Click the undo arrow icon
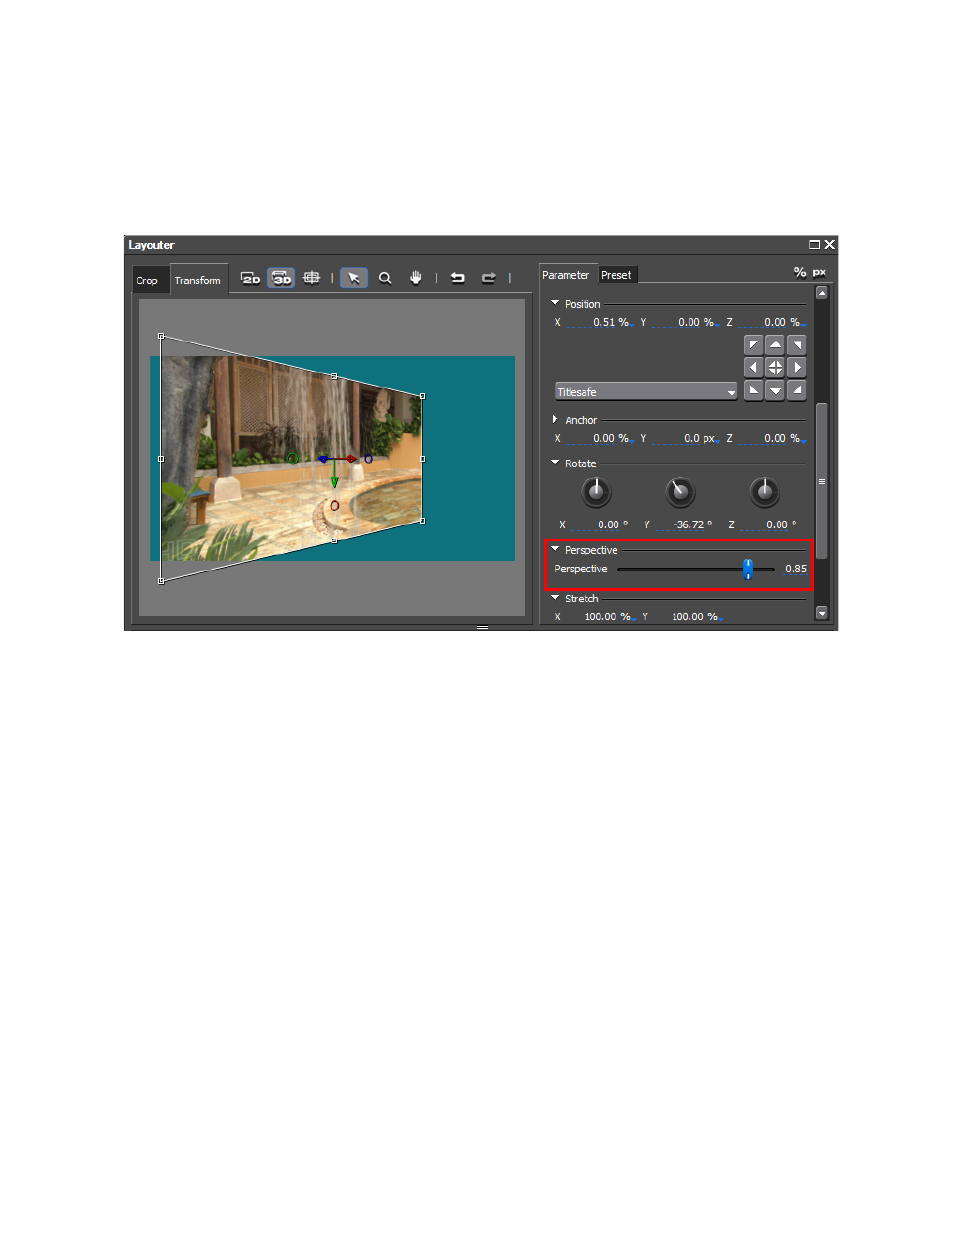954x1235 pixels. [x=458, y=278]
